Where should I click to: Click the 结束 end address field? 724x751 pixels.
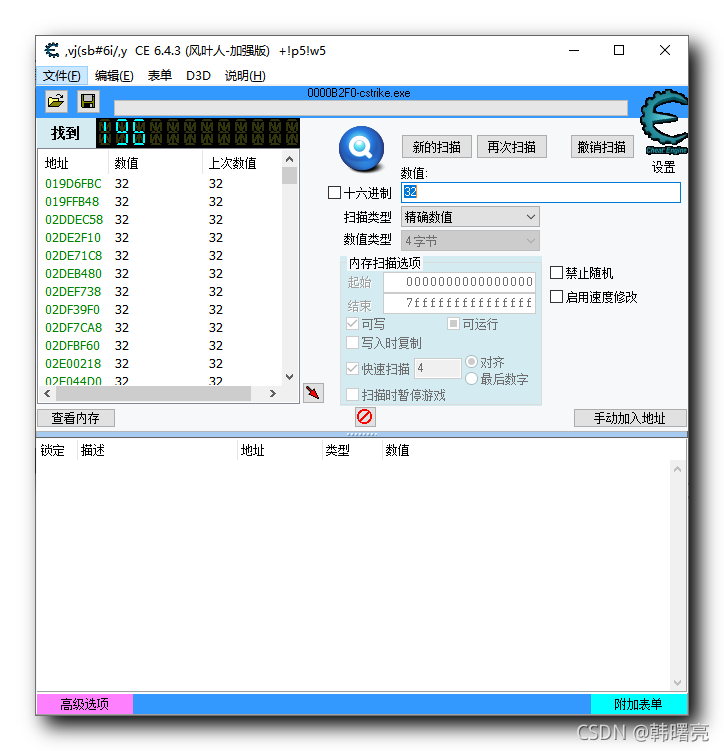coord(459,303)
